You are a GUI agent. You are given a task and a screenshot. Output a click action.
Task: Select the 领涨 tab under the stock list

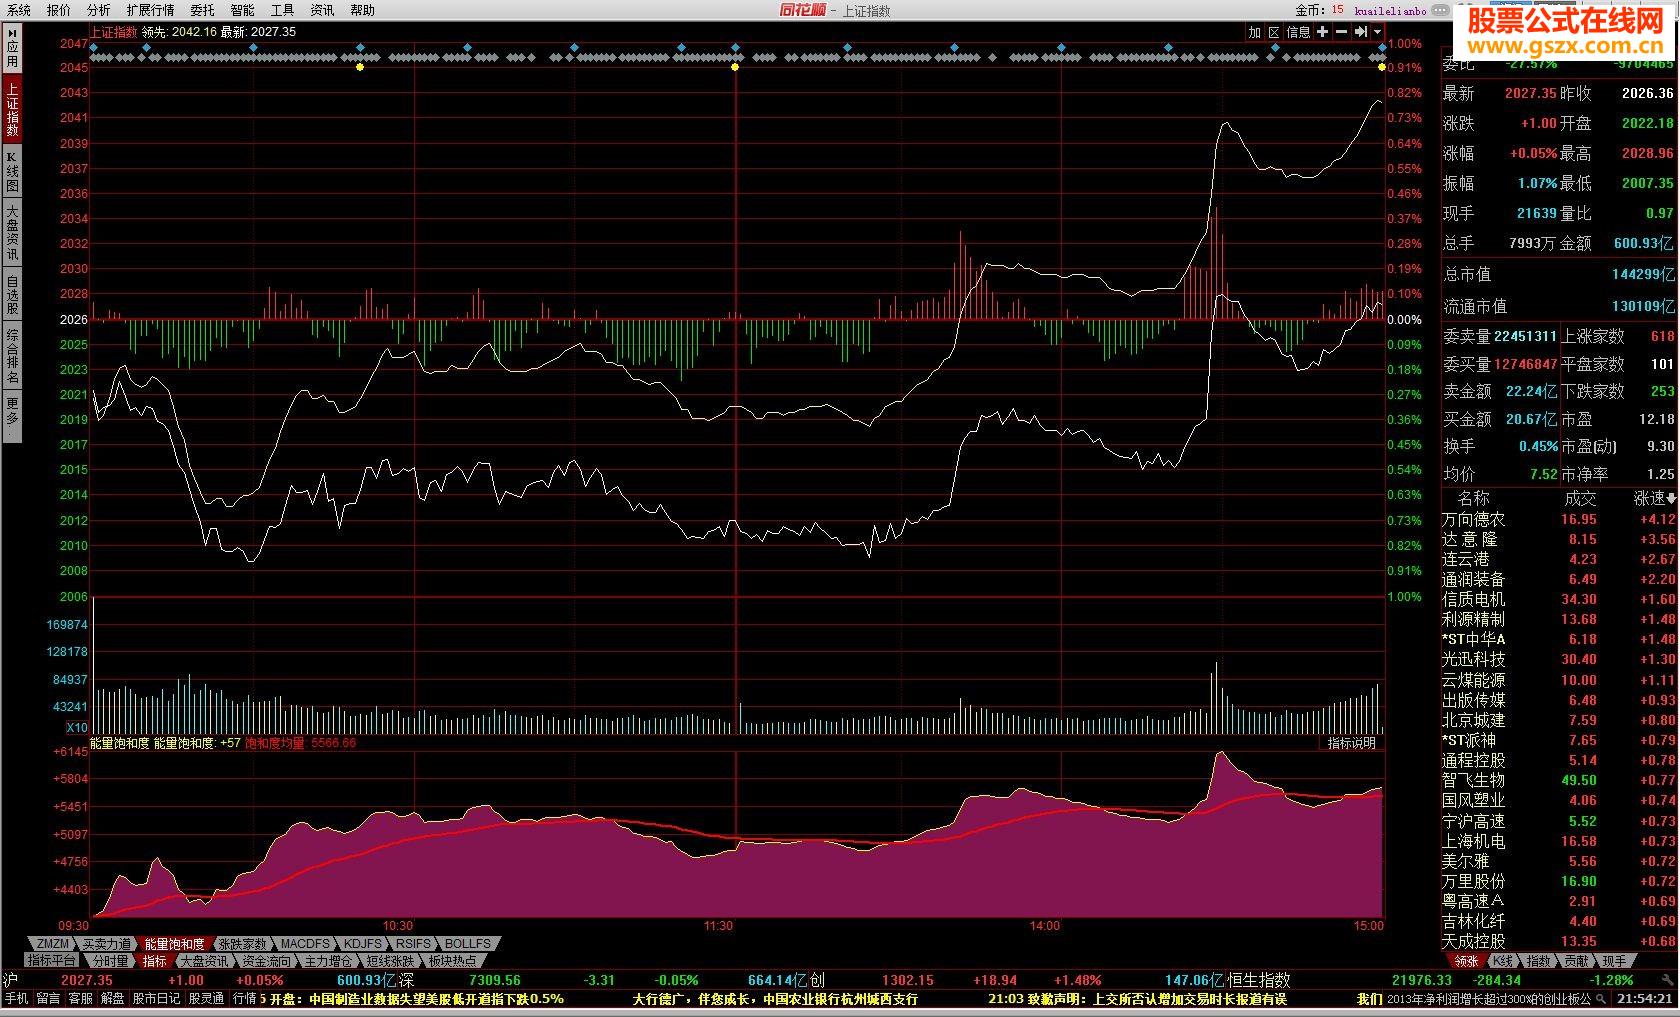tap(1466, 961)
